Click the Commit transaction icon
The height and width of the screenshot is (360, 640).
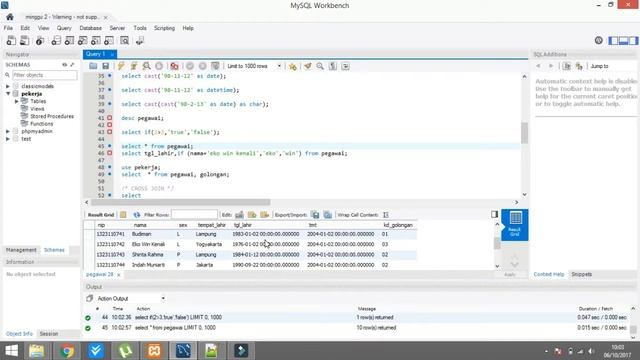click(x=190, y=66)
